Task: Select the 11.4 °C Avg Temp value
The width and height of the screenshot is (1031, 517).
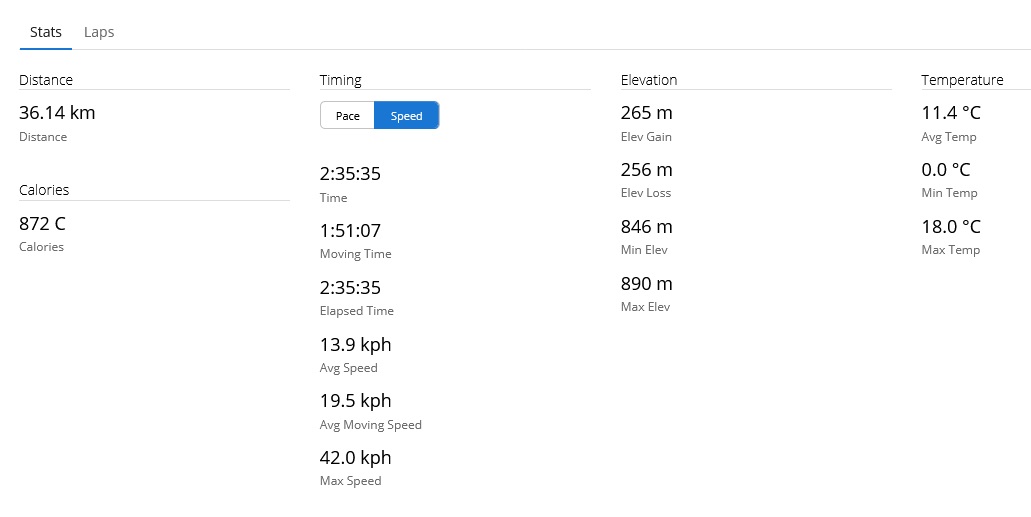Action: coord(950,113)
